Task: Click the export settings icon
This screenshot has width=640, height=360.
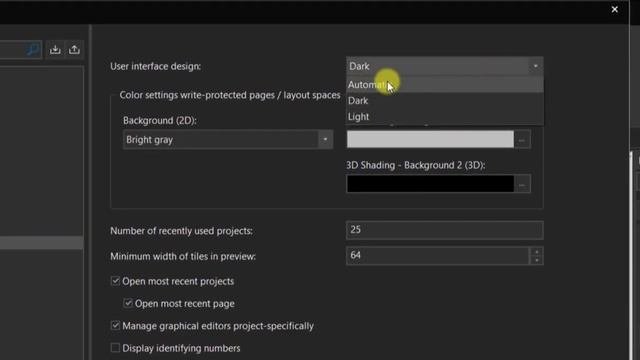Action: pos(74,50)
